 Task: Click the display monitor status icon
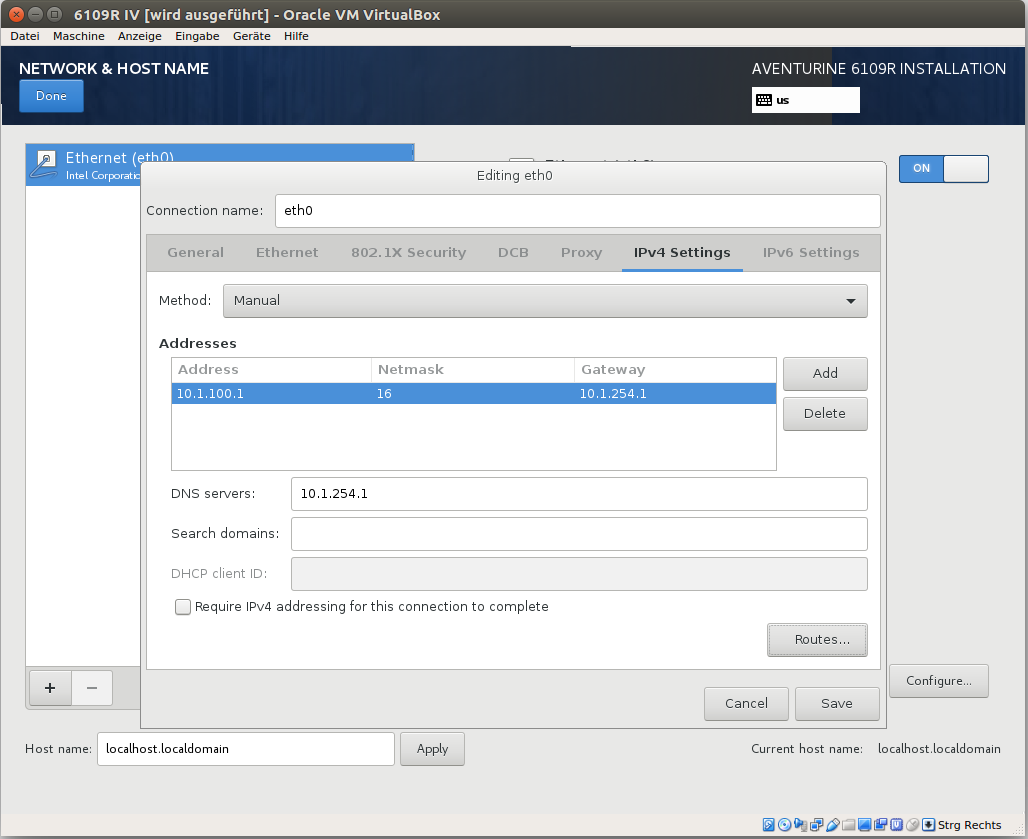(865, 825)
